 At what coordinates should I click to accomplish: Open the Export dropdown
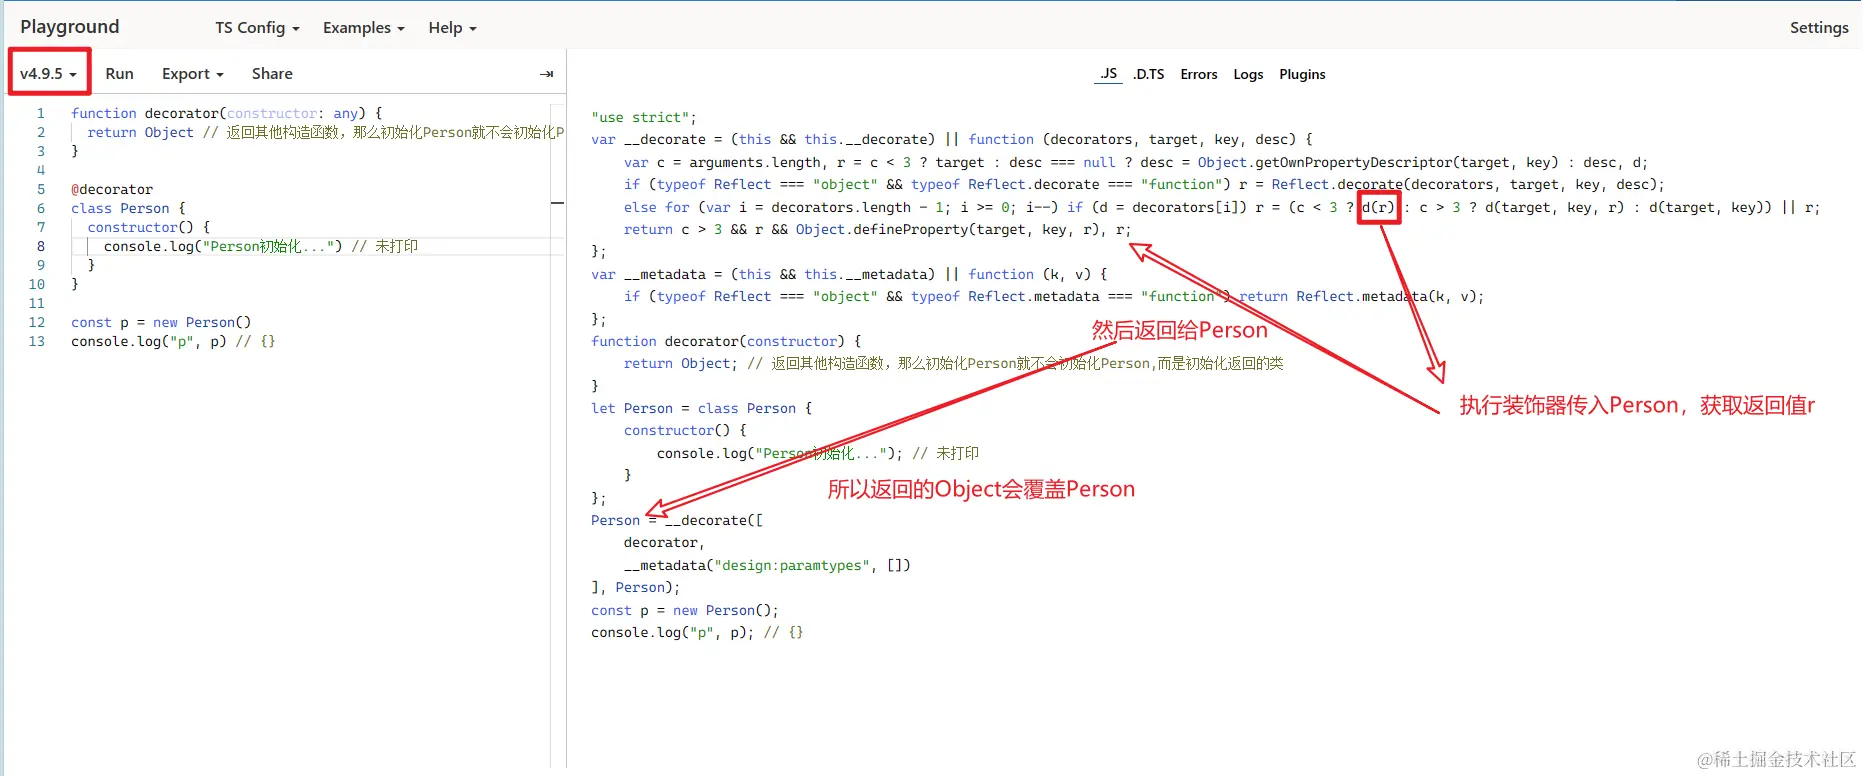(x=192, y=74)
